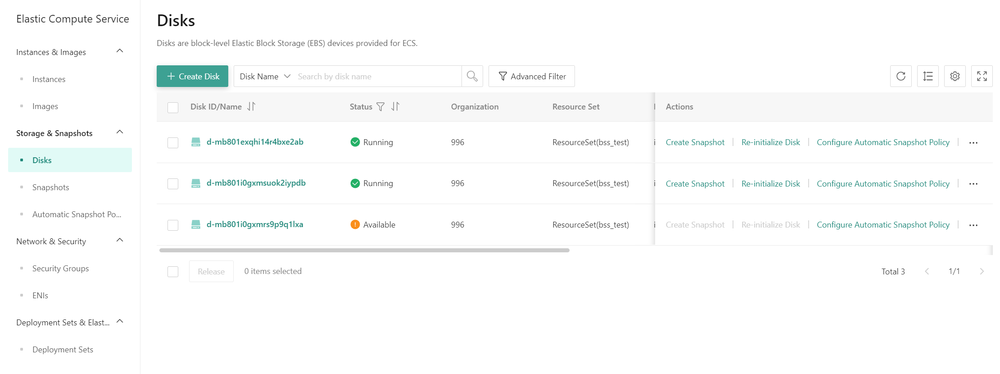The width and height of the screenshot is (1000, 374).
Task: Create Snapshot for d-mb801i0gxmsuok2iypdb
Action: tap(695, 184)
